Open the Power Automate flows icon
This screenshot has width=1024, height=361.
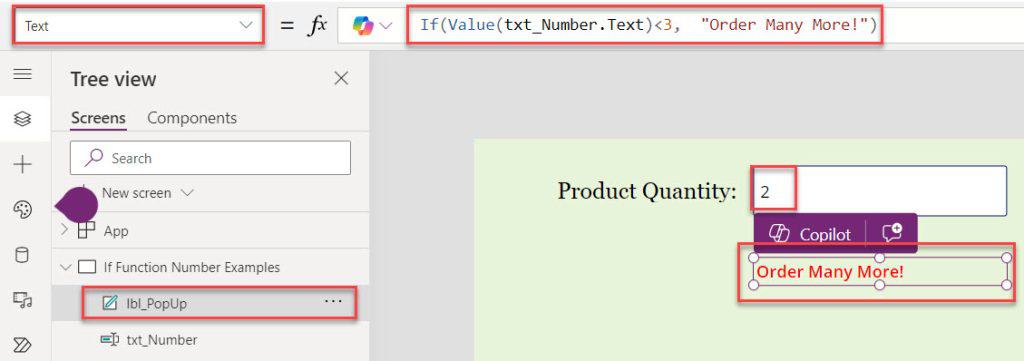(x=23, y=345)
